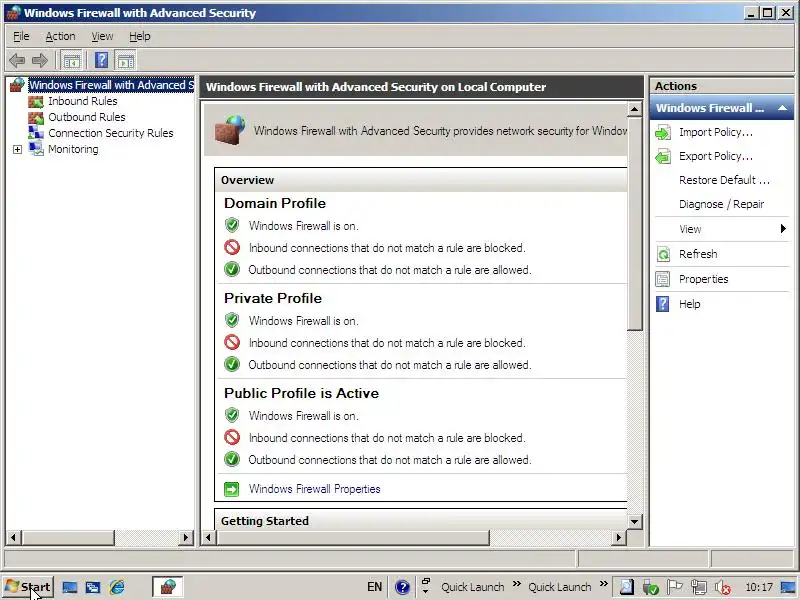Click center pane horizontal scrollbar left arrow
800x600 pixels.
208,537
